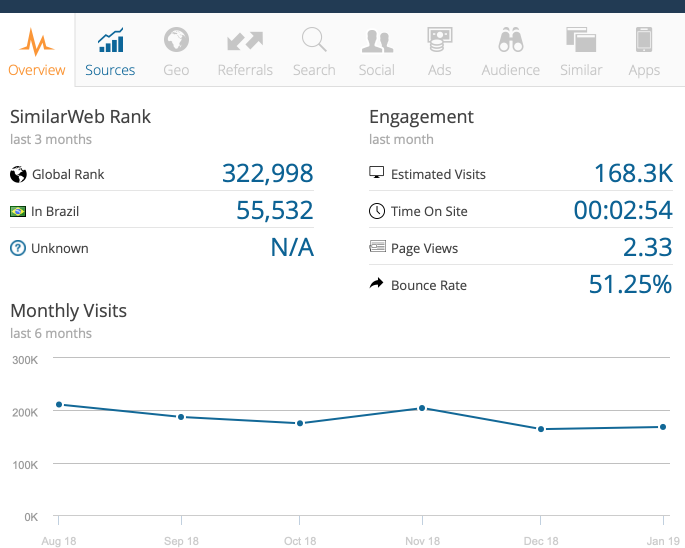
Task: Switch to the Social tab label
Action: (377, 70)
